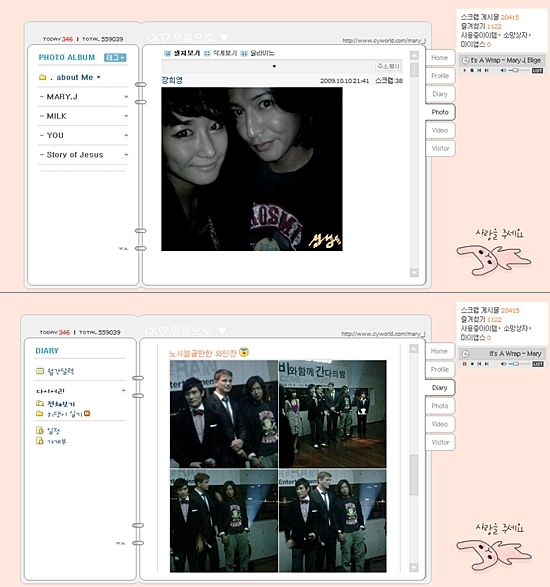The image size is (550, 587).
Task: Click the red play button next to stop
Action: click(x=465, y=70)
